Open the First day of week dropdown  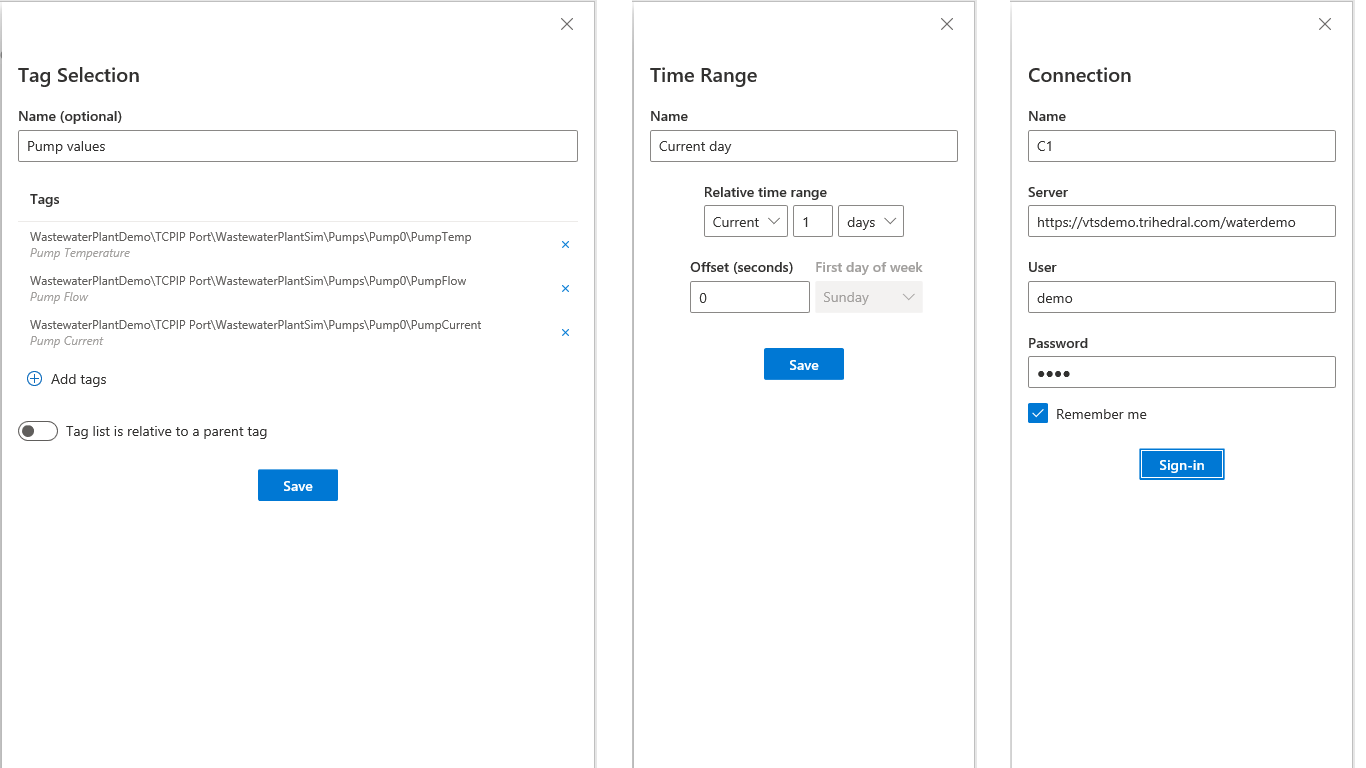[868, 297]
